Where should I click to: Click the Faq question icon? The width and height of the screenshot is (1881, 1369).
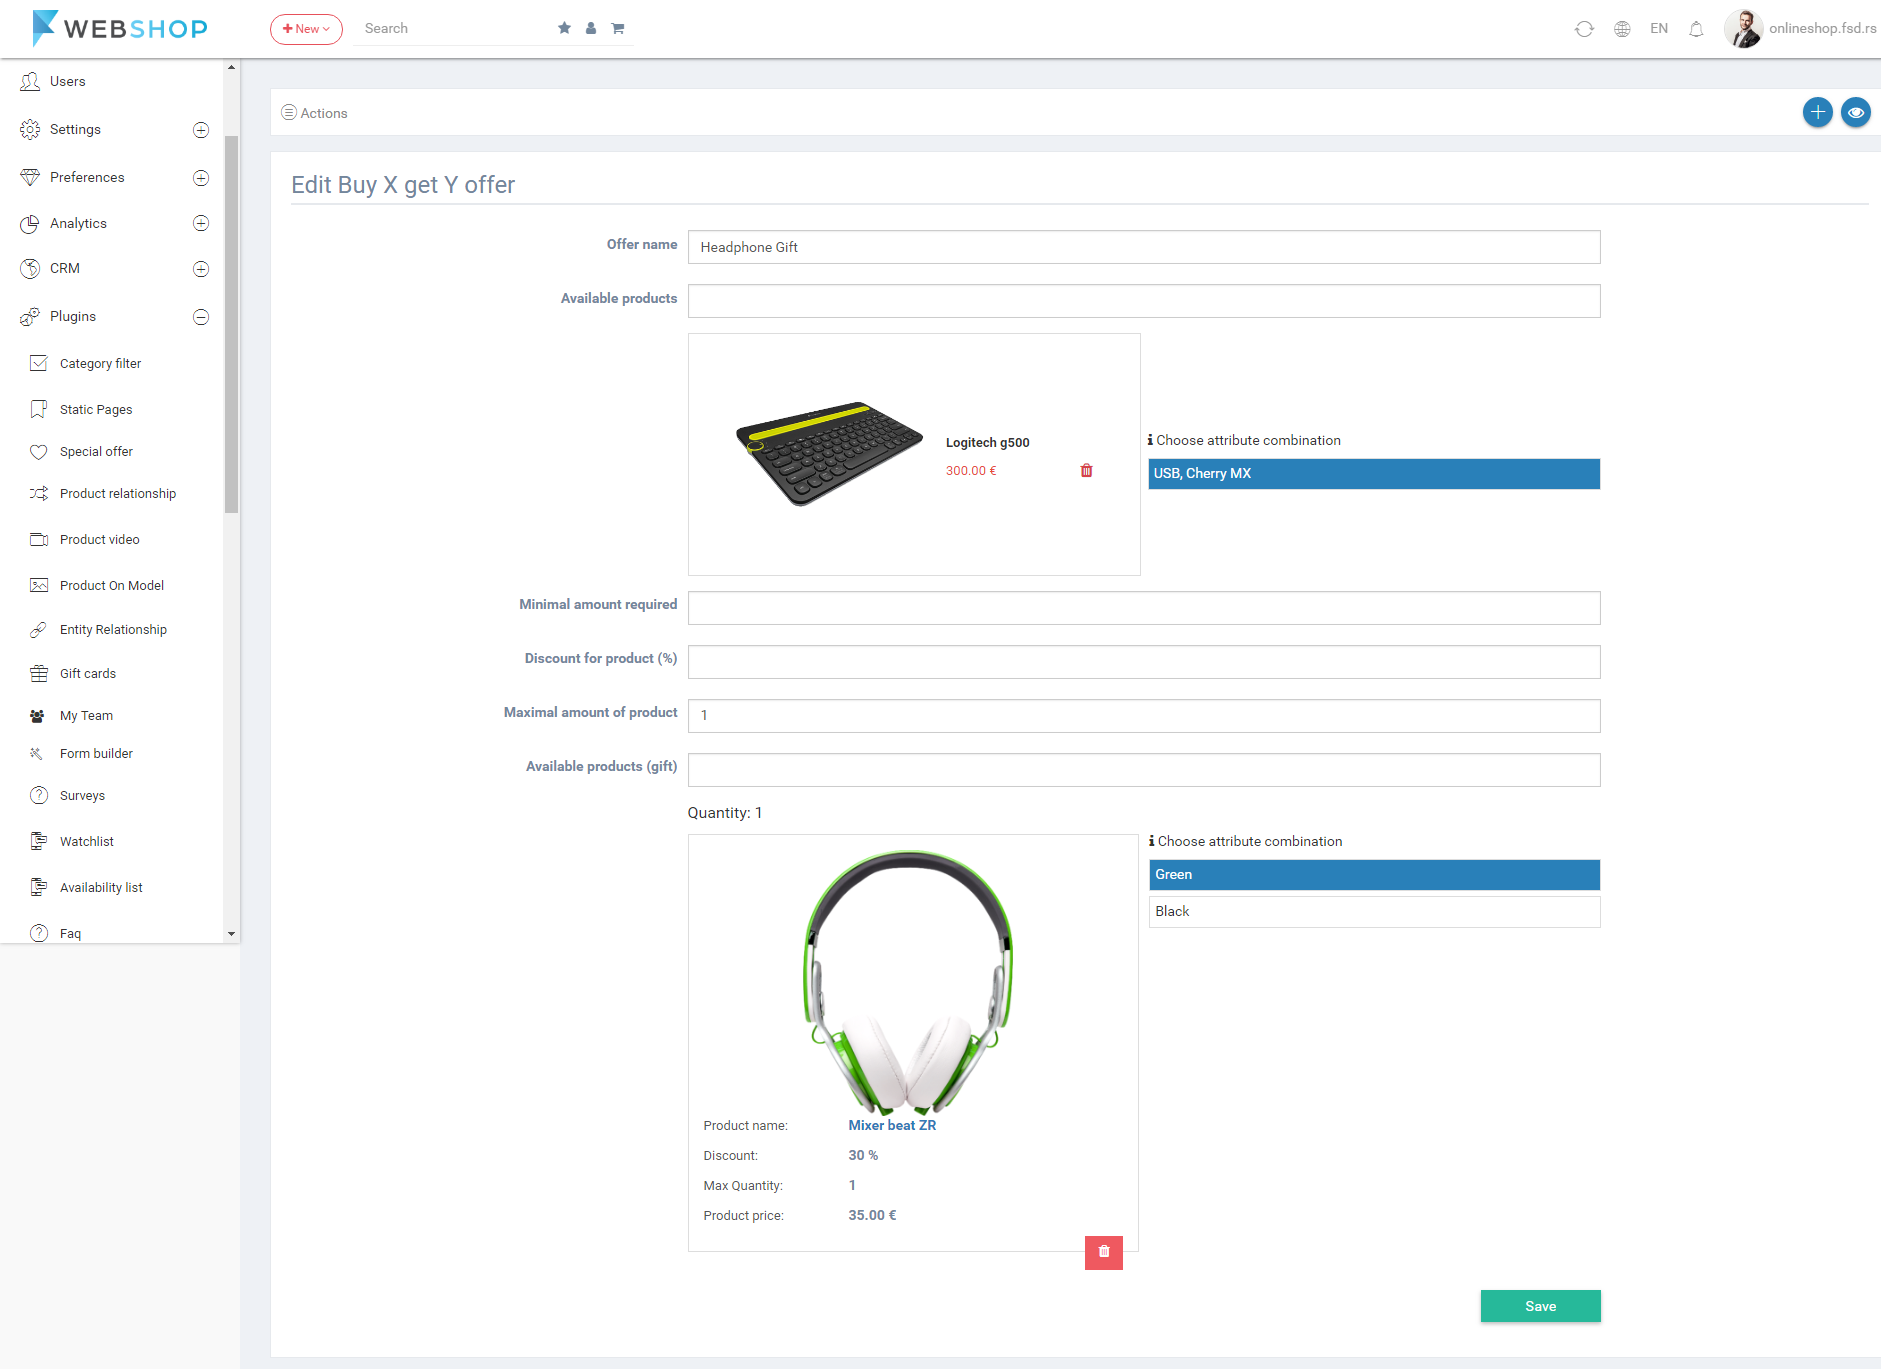coord(39,933)
